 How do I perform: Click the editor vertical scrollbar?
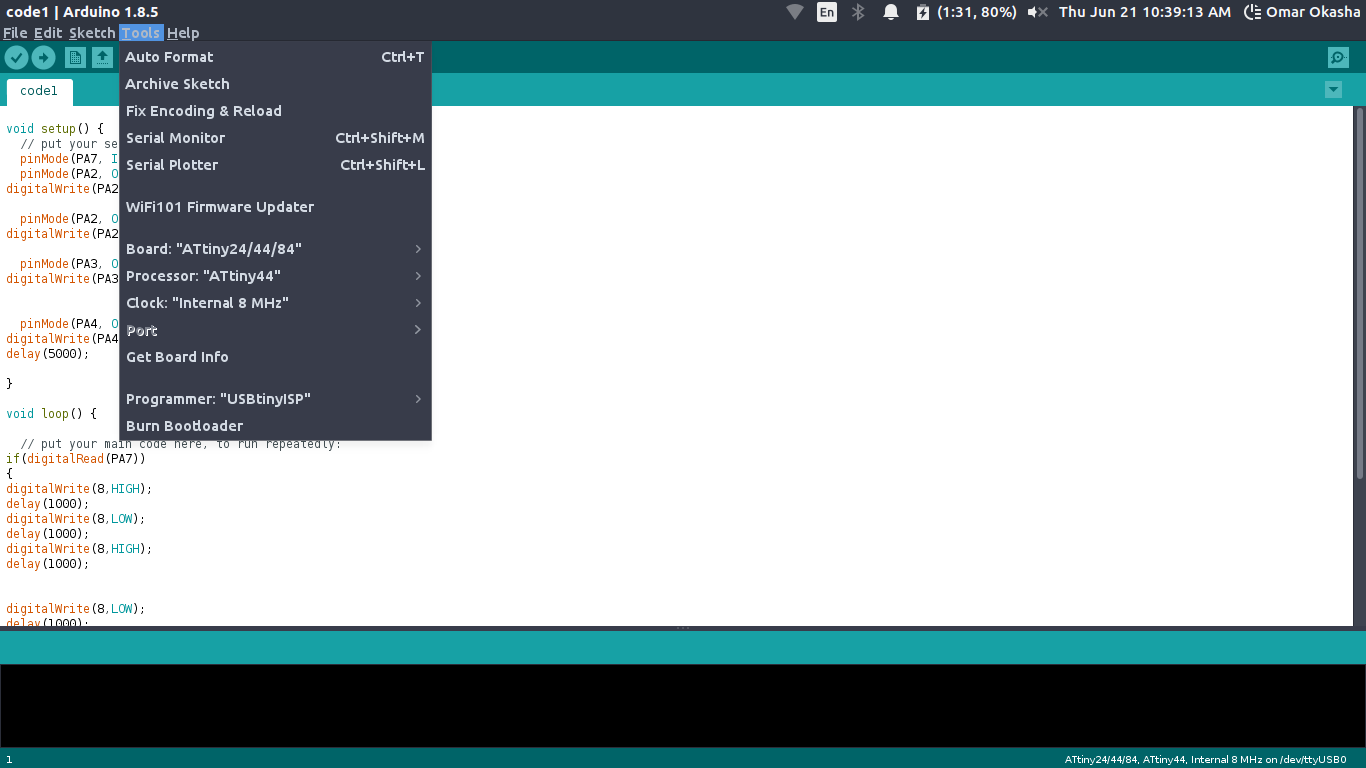coord(1359,293)
